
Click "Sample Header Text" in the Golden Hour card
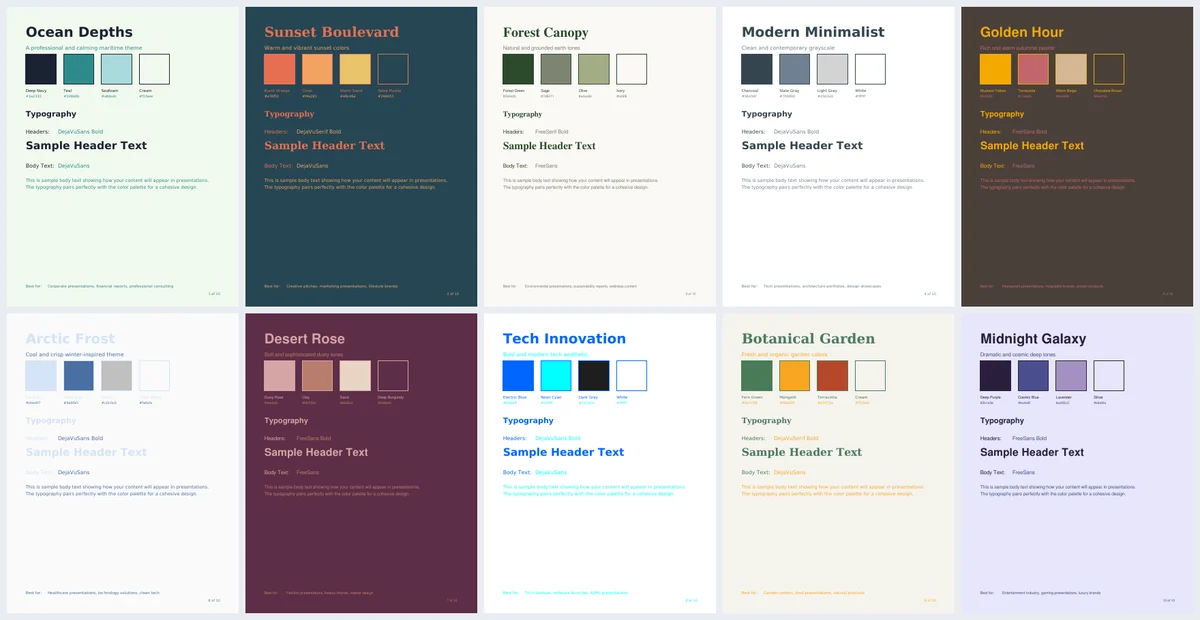tap(1032, 145)
